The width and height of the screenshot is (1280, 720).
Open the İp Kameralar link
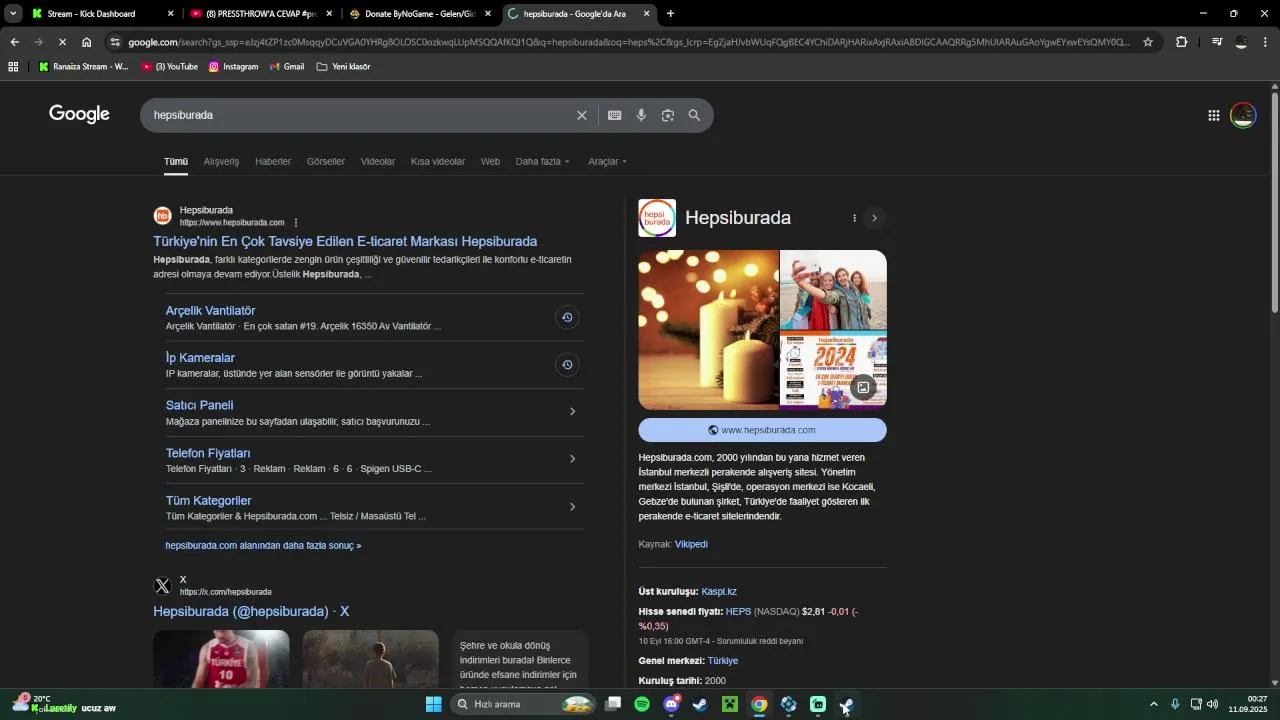pos(200,357)
